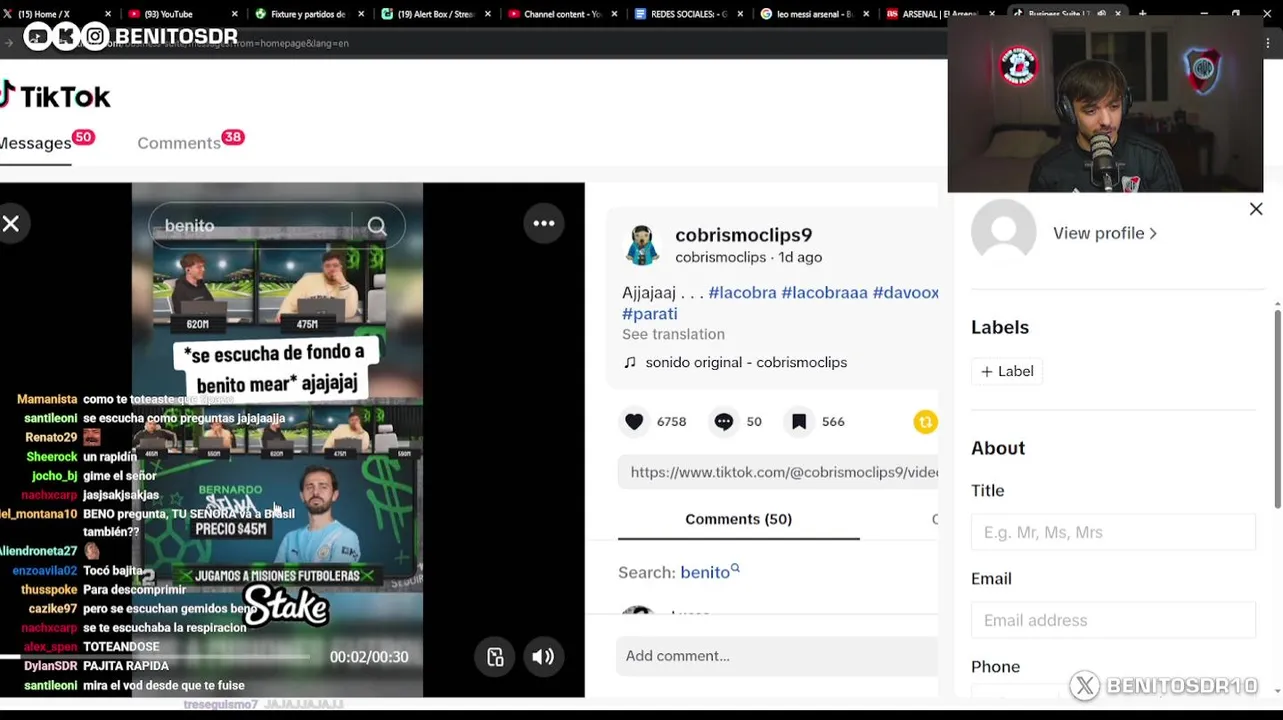Open the leo messi arsenal browser tab
The image size is (1283, 720).
pos(816,14)
